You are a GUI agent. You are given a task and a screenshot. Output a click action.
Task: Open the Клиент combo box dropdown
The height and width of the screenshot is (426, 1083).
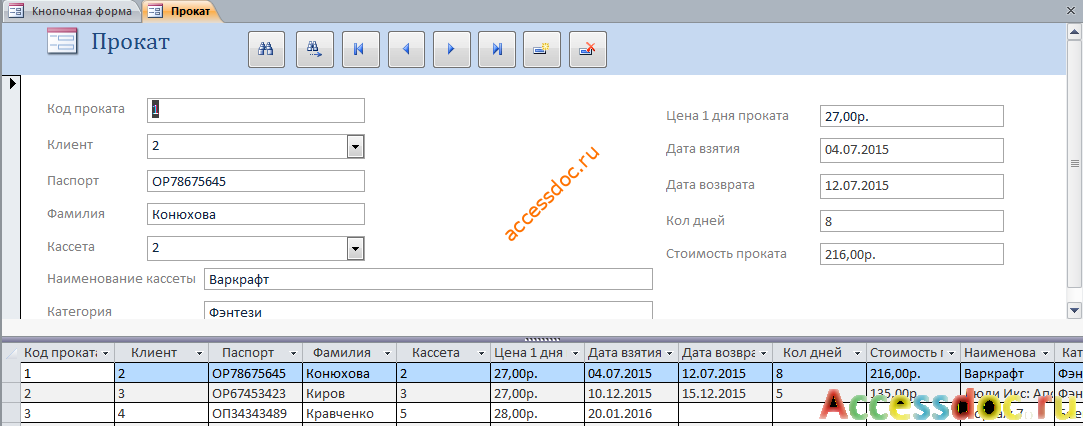click(x=355, y=146)
